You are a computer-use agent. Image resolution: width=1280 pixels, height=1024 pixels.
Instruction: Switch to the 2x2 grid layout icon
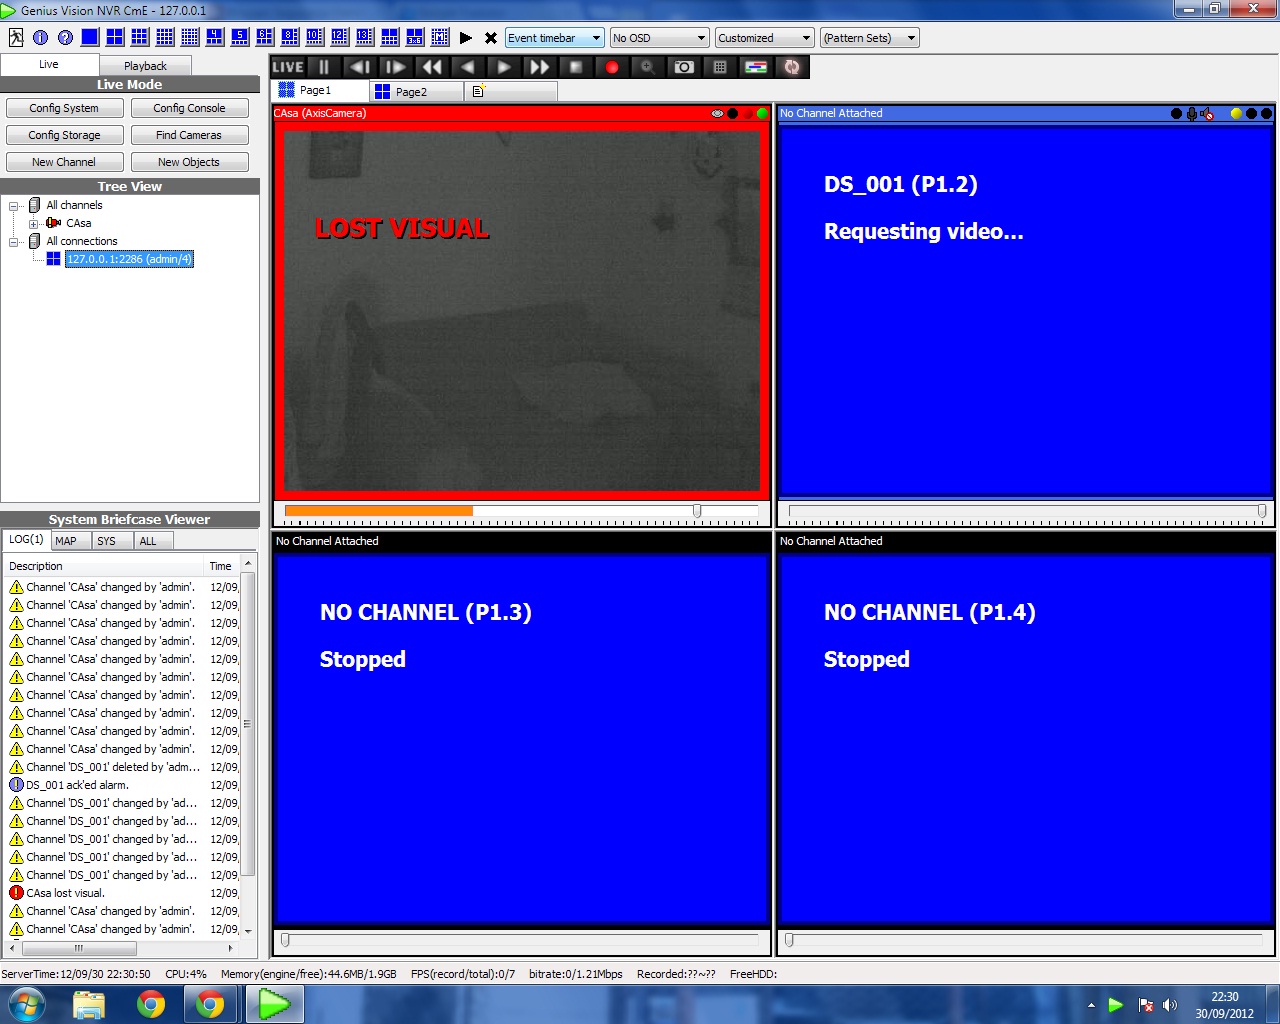(114, 37)
